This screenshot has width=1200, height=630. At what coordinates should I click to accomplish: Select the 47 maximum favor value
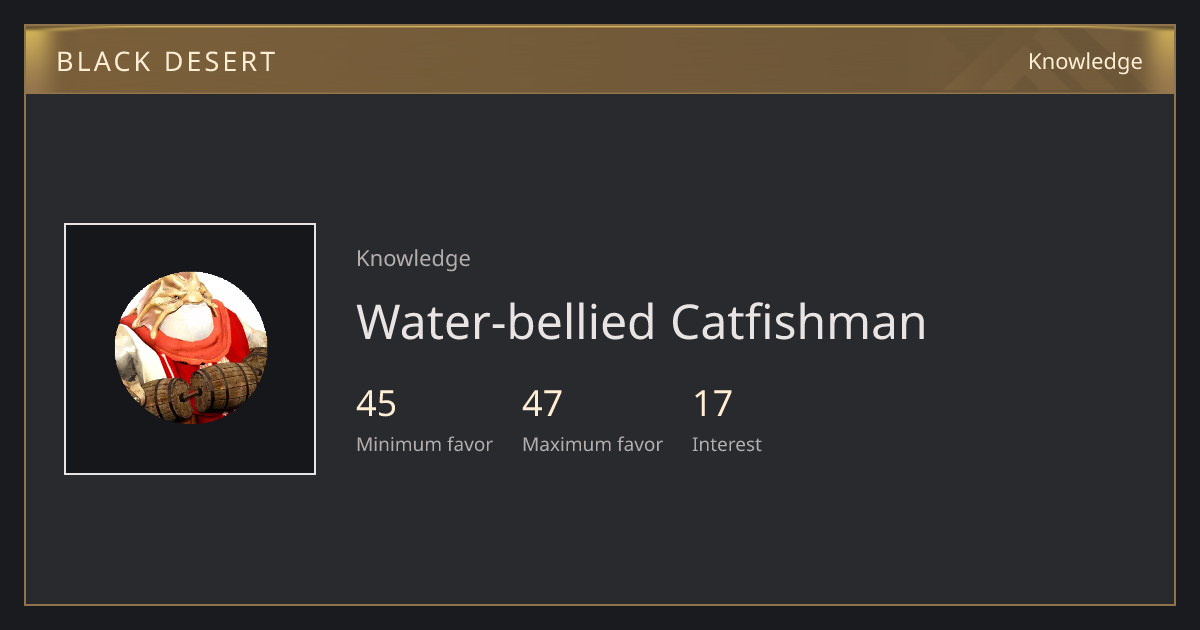[542, 404]
